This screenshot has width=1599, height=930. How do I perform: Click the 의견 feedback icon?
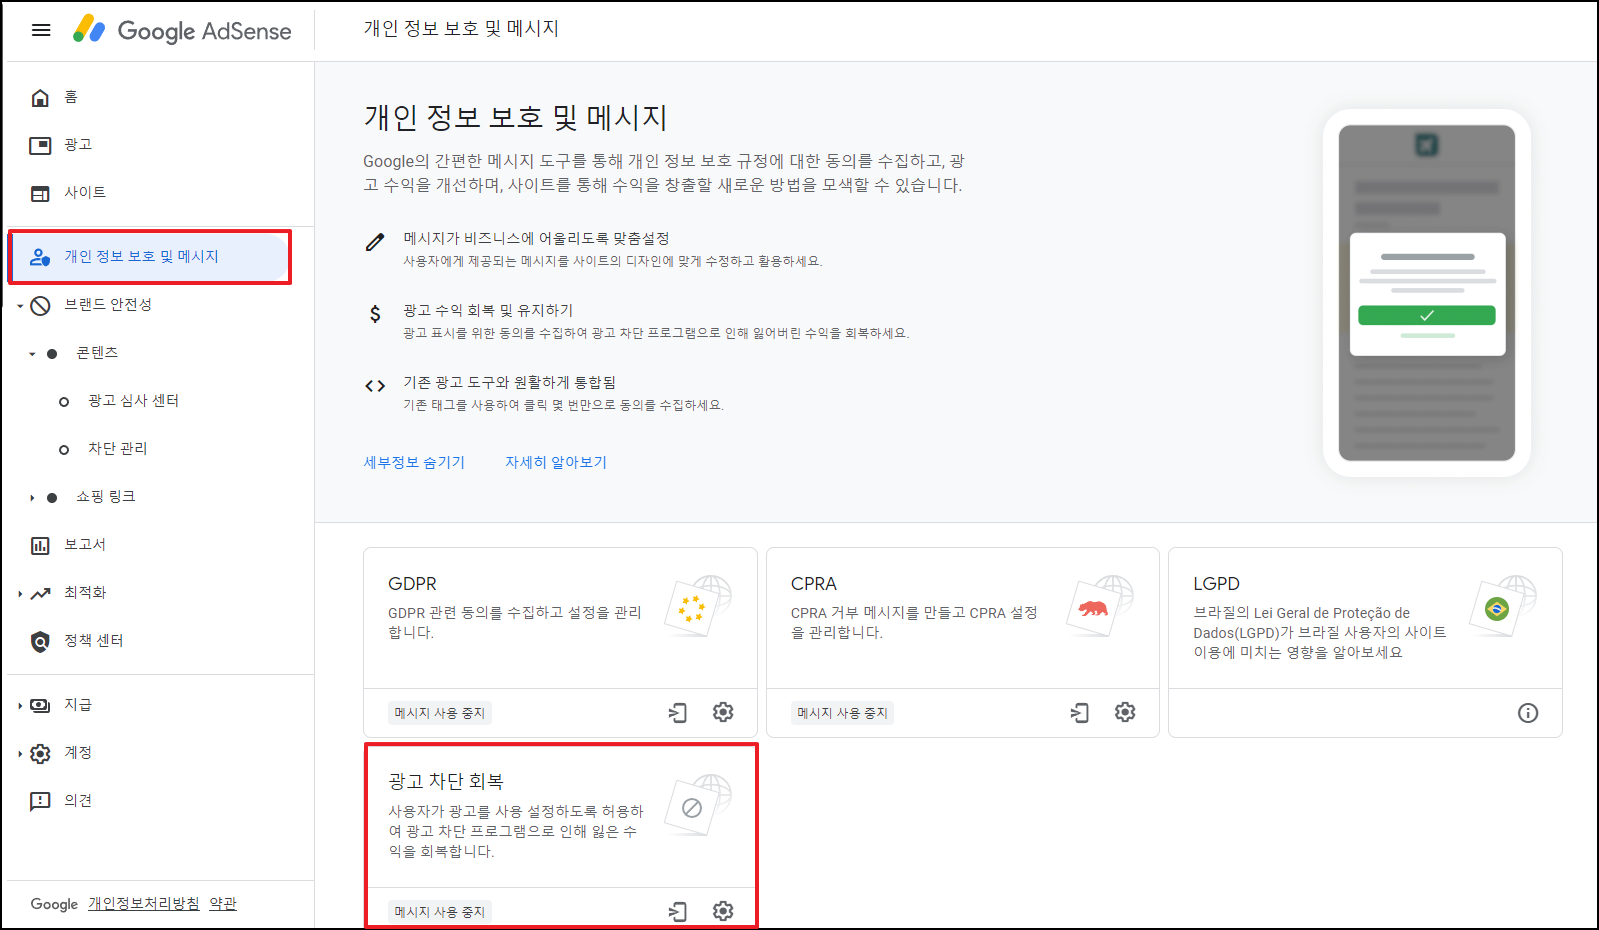(40, 802)
